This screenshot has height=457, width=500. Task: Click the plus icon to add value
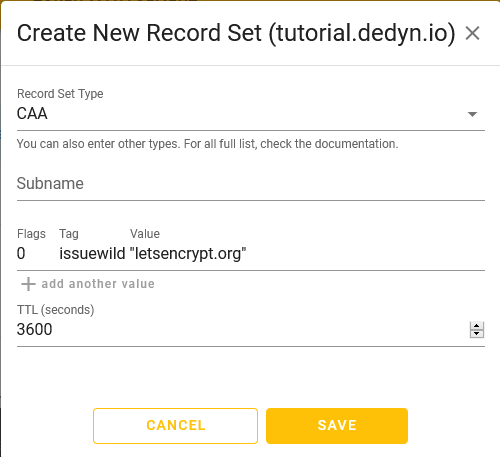click(x=28, y=284)
